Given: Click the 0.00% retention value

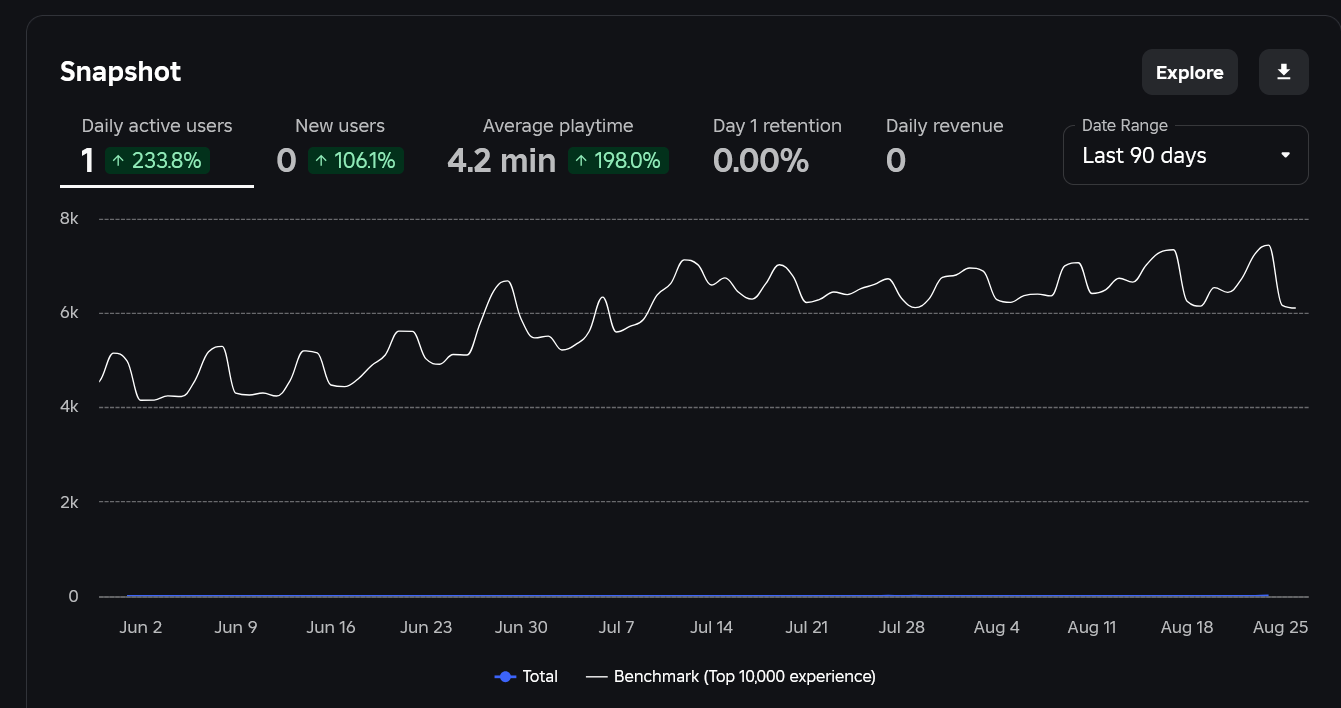Looking at the screenshot, I should click(x=761, y=160).
